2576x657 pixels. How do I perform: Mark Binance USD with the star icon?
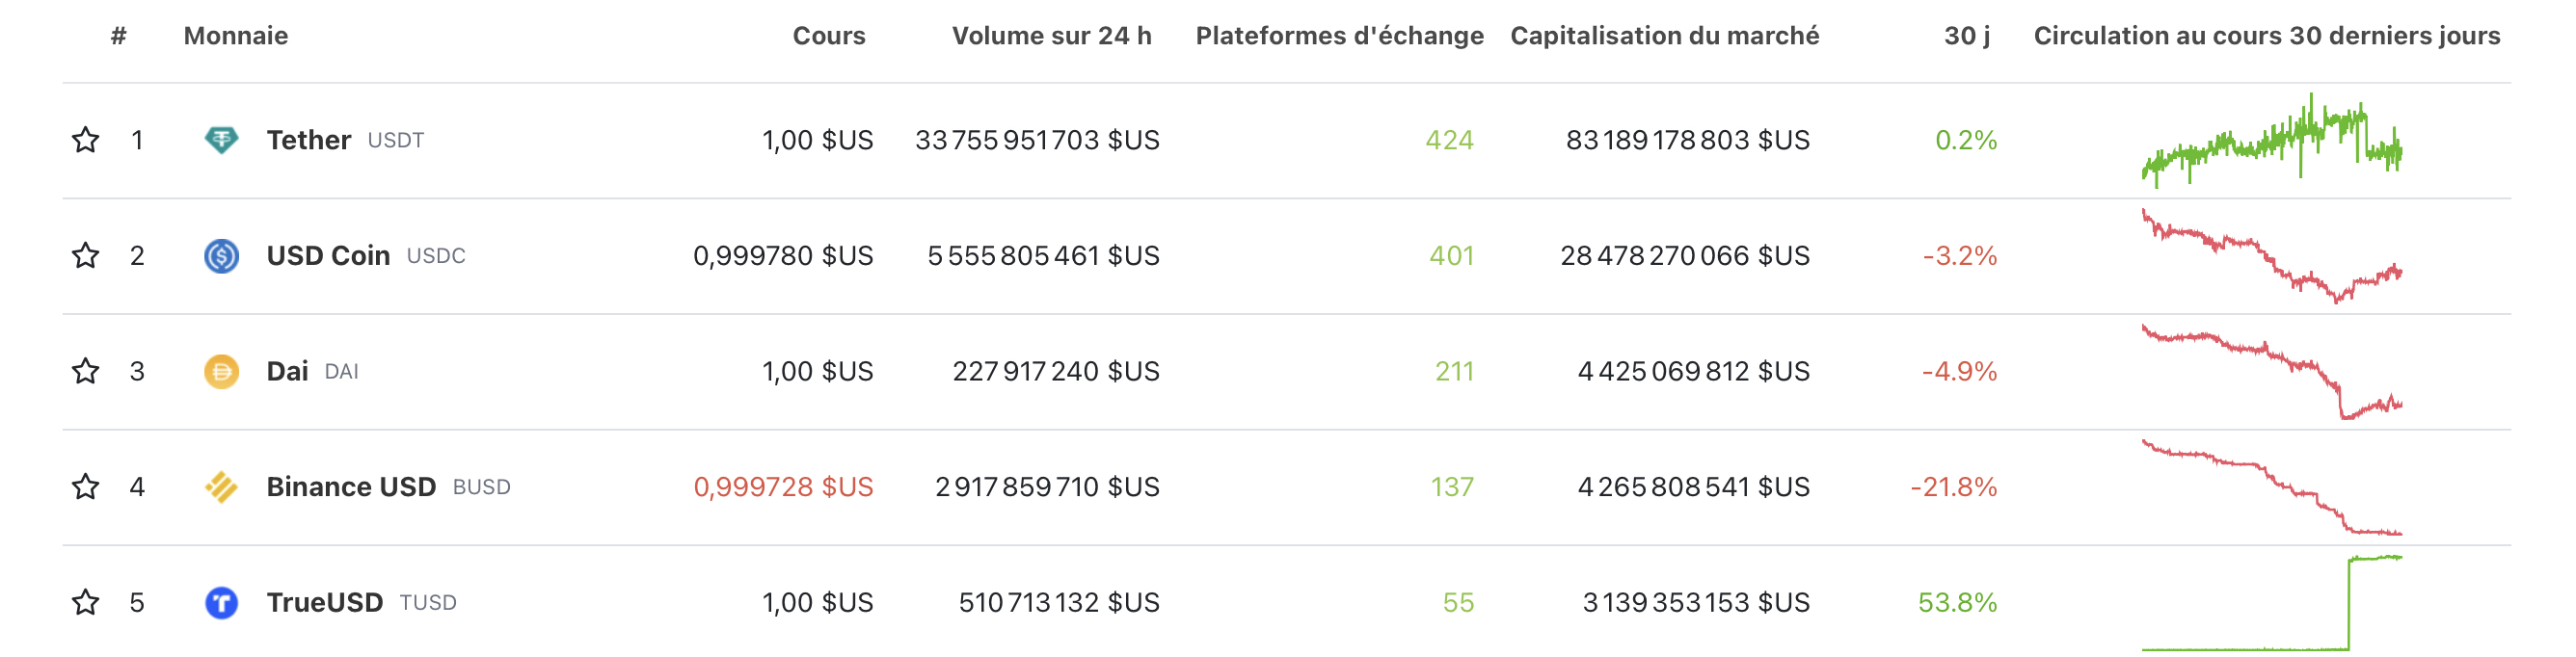coord(86,487)
